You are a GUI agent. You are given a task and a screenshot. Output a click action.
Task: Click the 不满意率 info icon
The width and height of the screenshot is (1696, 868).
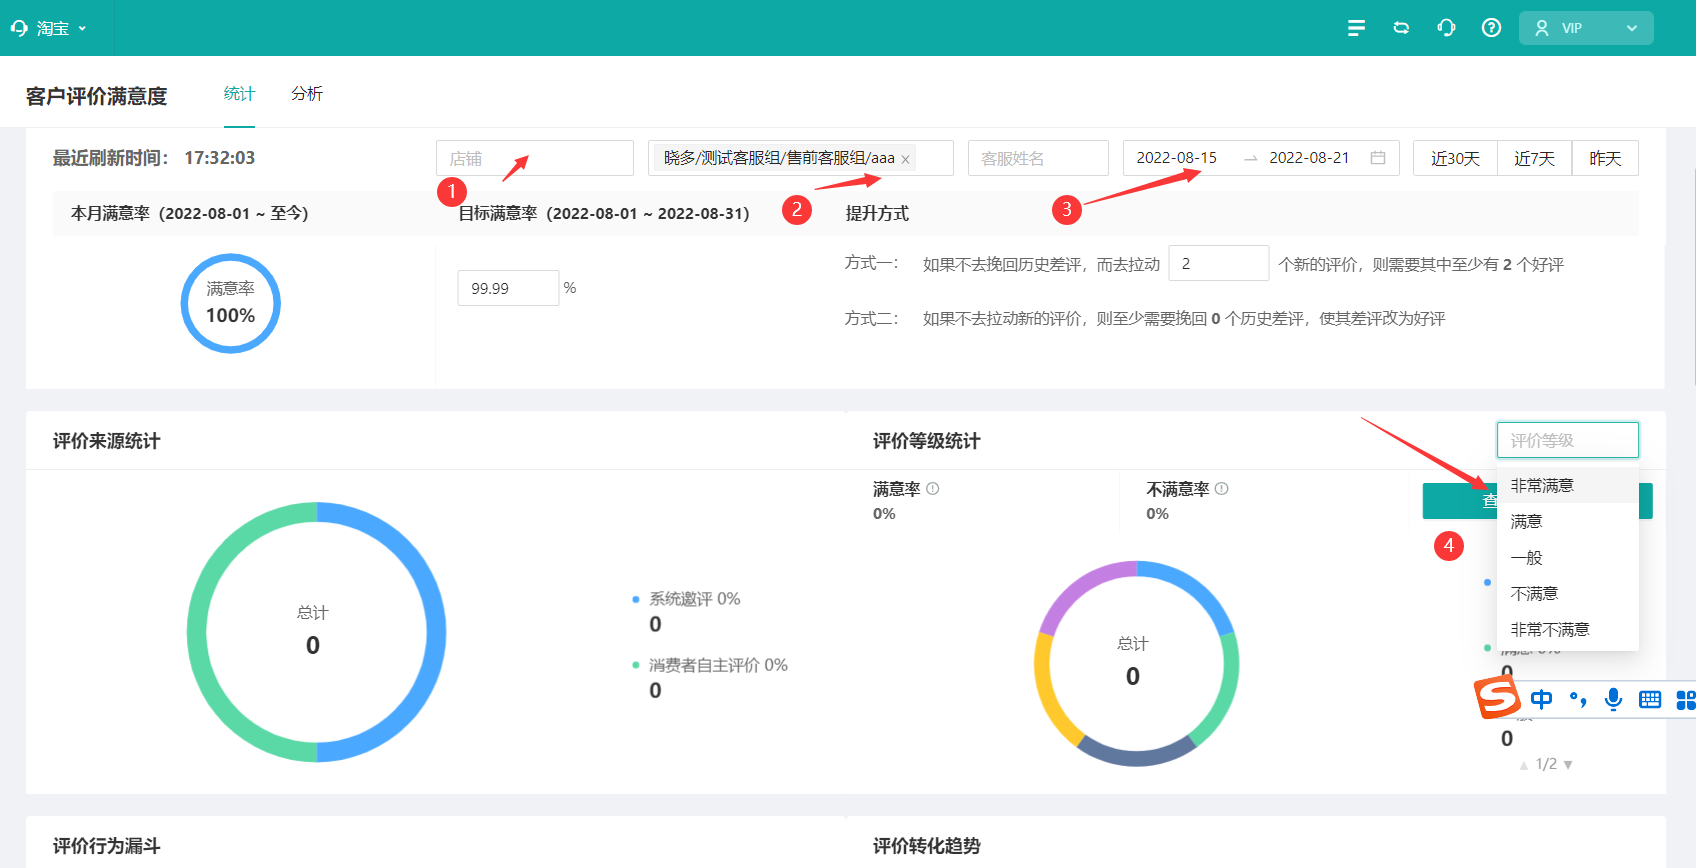pos(1222,489)
